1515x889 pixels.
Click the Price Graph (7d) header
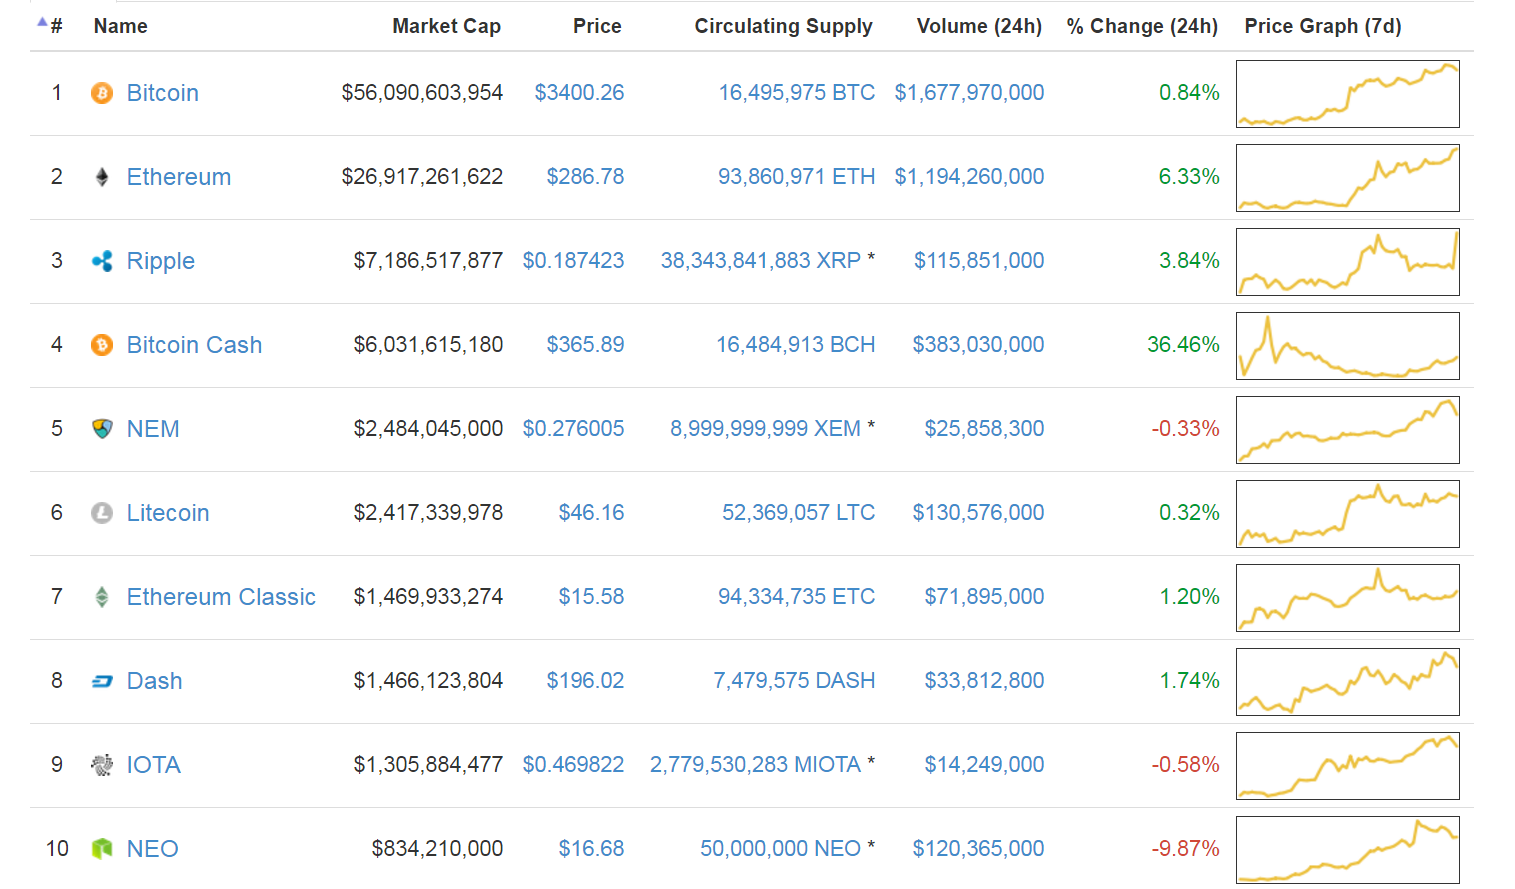tap(1323, 26)
